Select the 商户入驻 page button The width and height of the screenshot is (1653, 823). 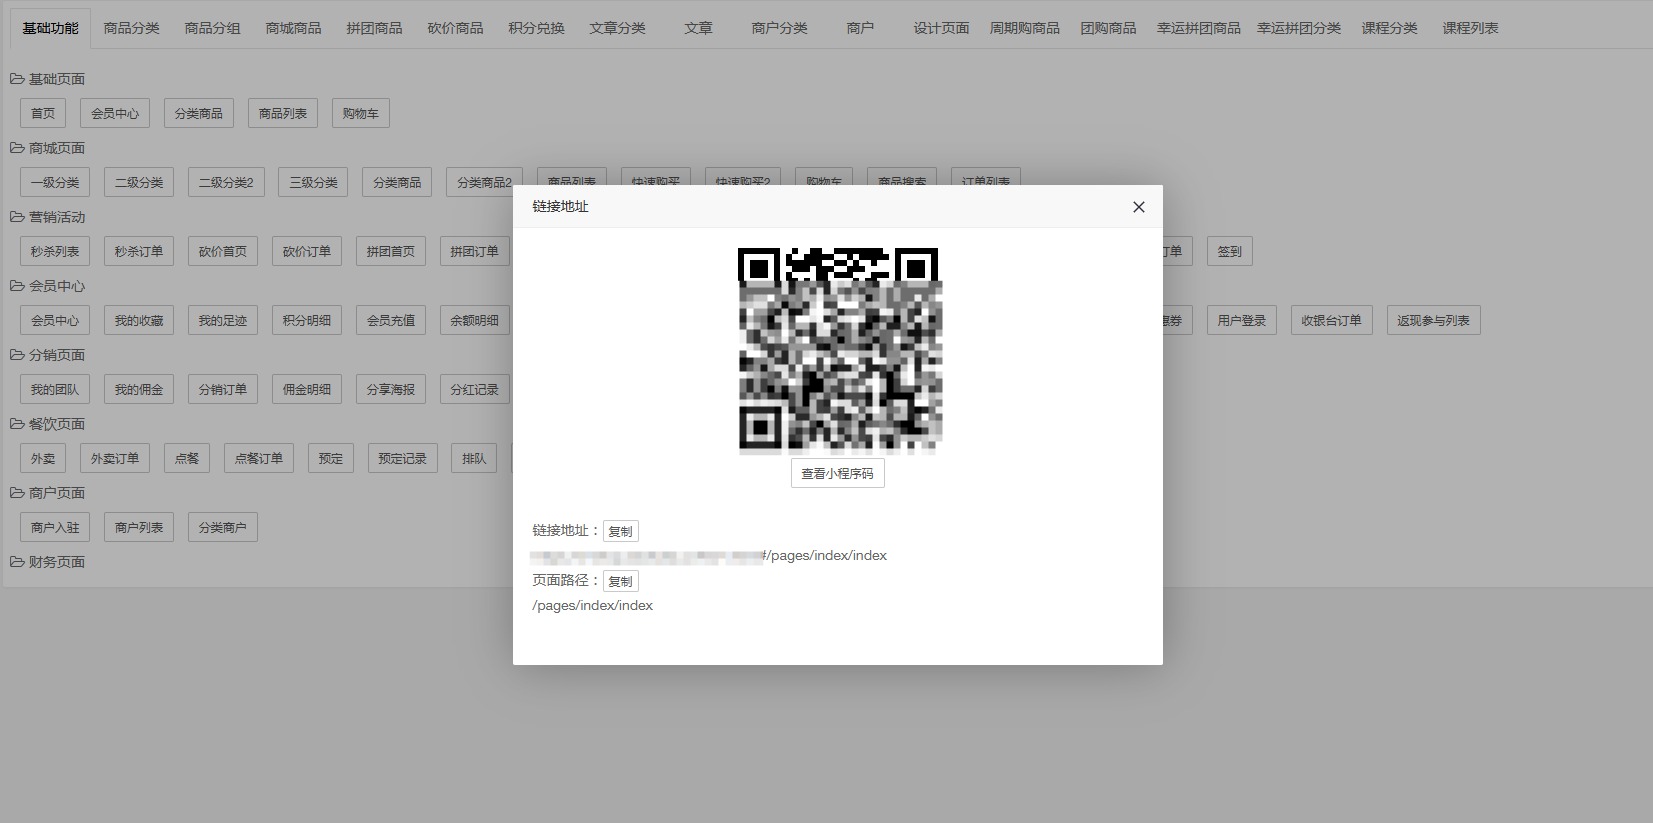click(x=55, y=527)
